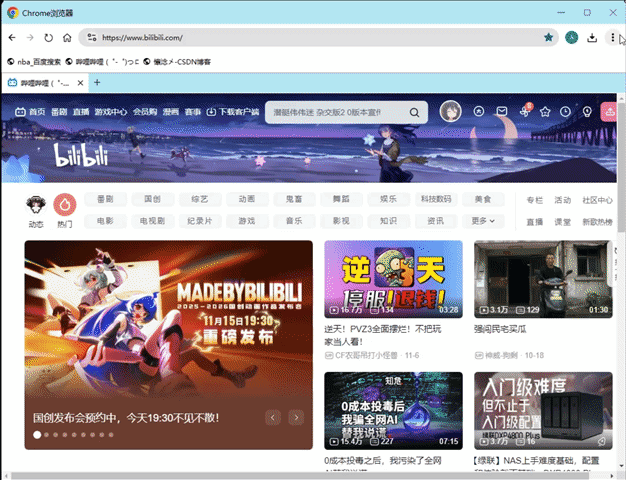This screenshot has height=480, width=626.
Task: Click the MADEBYBILIBILI carousel banner
Action: point(168,345)
